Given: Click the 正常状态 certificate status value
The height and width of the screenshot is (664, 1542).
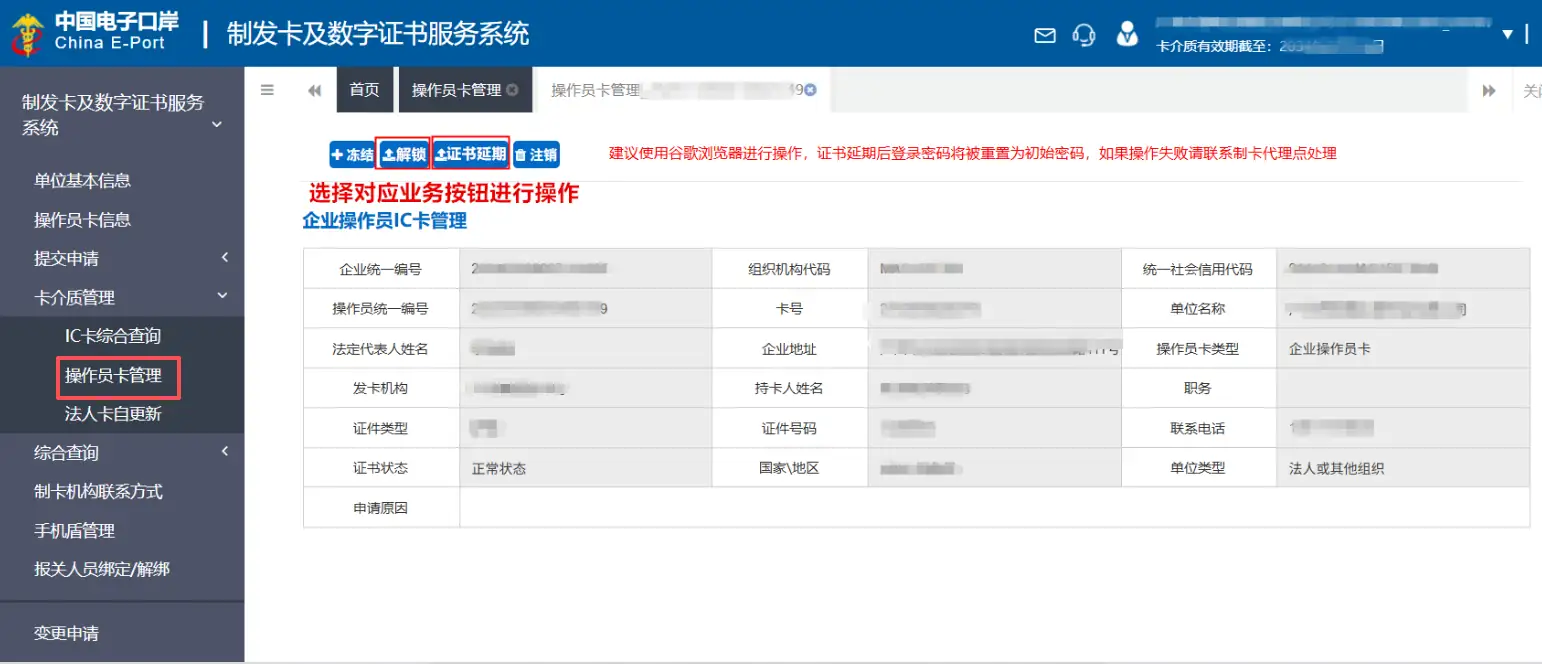Looking at the screenshot, I should [499, 468].
